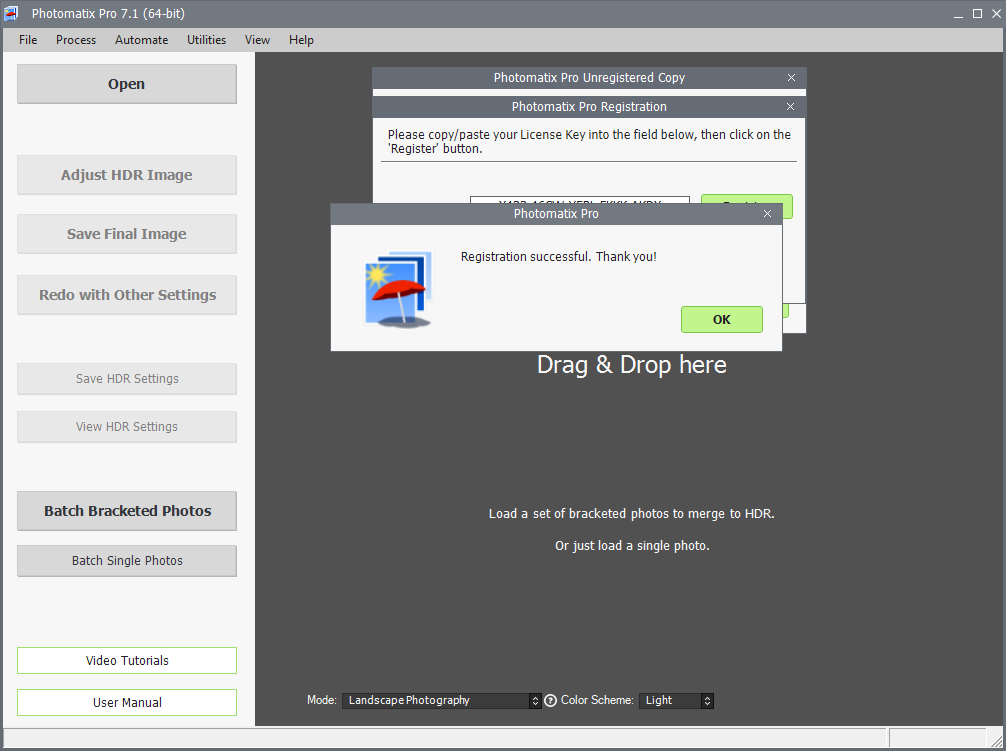Expand the Color Scheme dropdown showing Light

tap(676, 700)
